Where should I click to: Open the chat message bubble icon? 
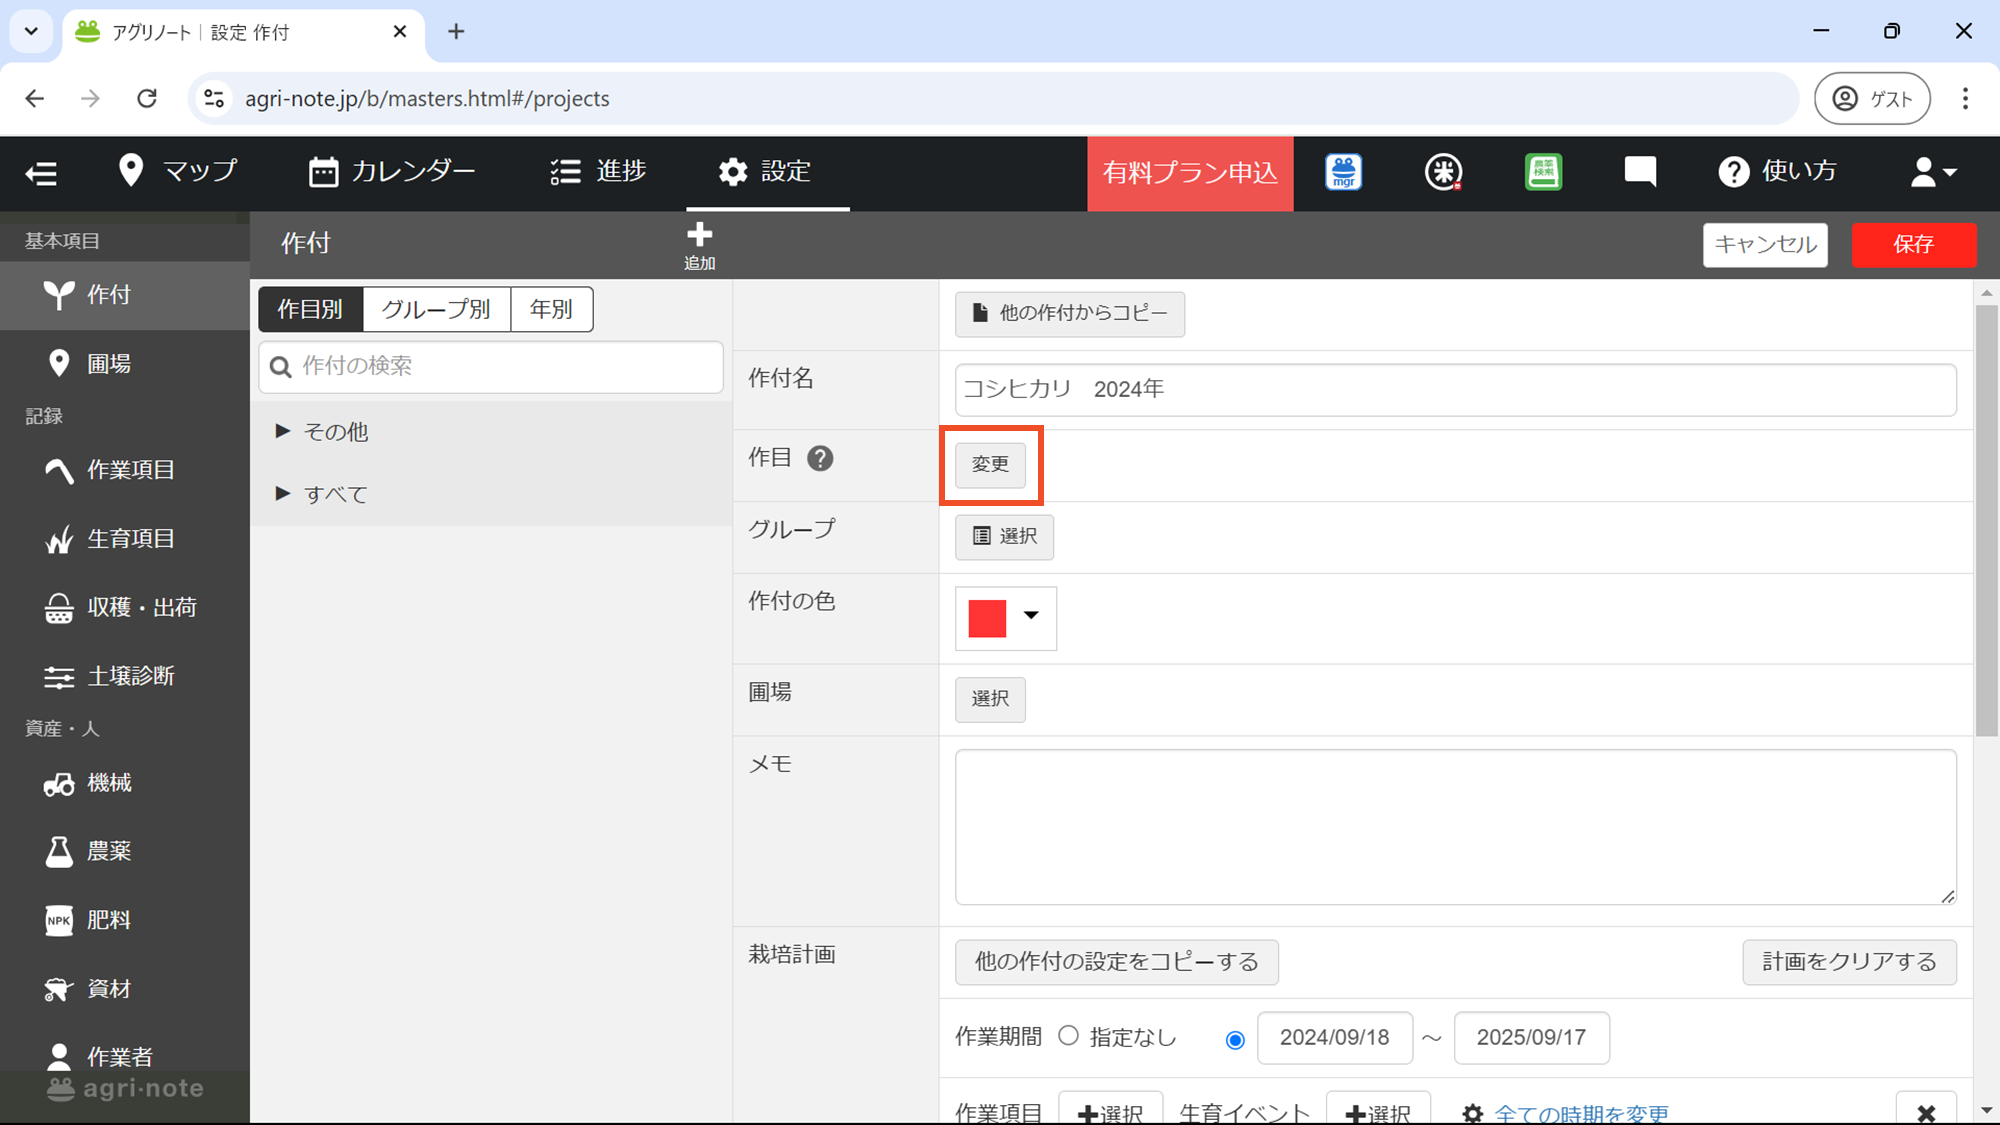tap(1640, 172)
